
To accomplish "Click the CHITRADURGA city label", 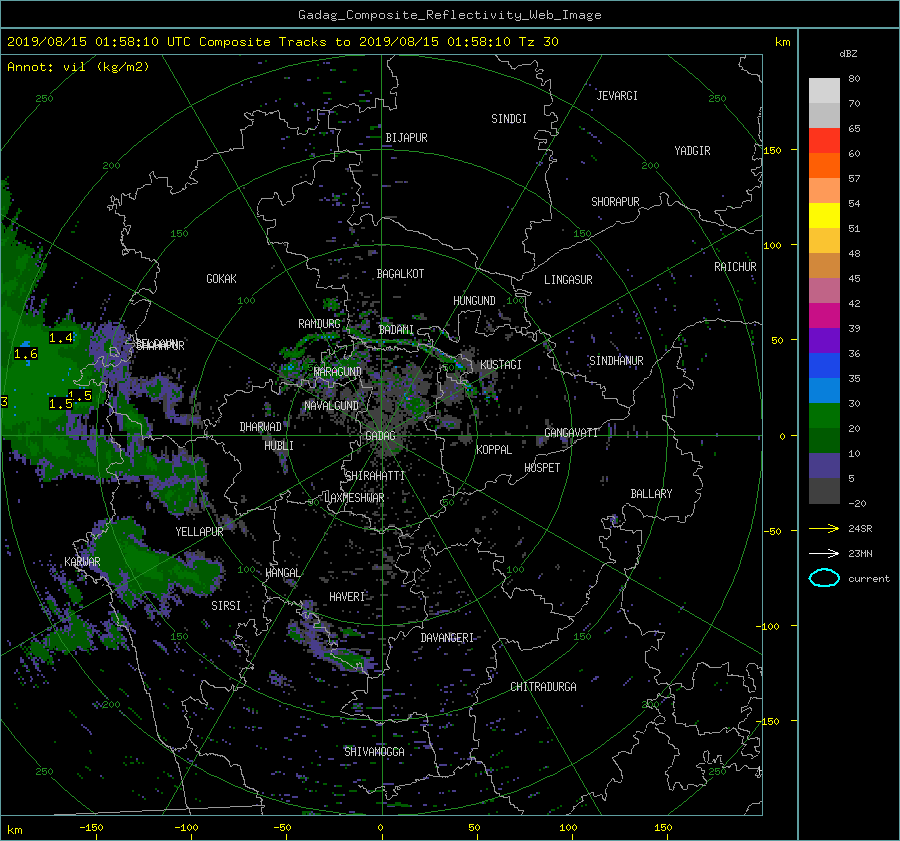I will (543, 687).
